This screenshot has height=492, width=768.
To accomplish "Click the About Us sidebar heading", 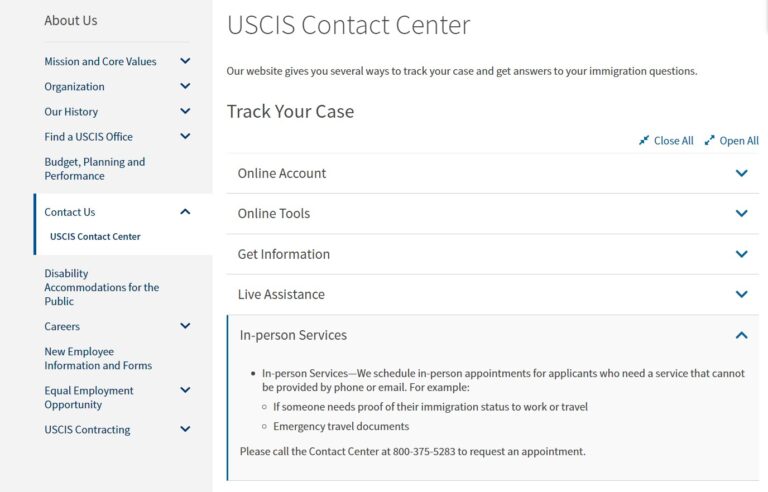I will 71,20.
